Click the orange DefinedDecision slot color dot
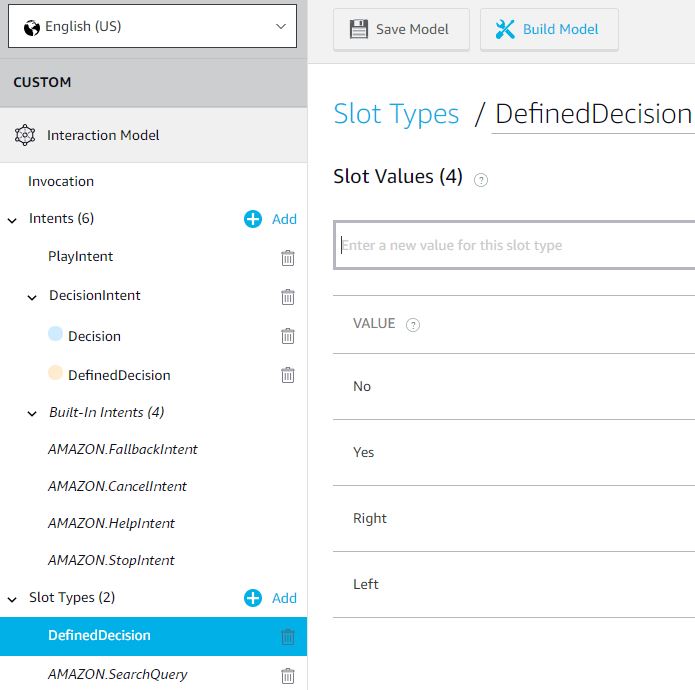 pos(55,373)
